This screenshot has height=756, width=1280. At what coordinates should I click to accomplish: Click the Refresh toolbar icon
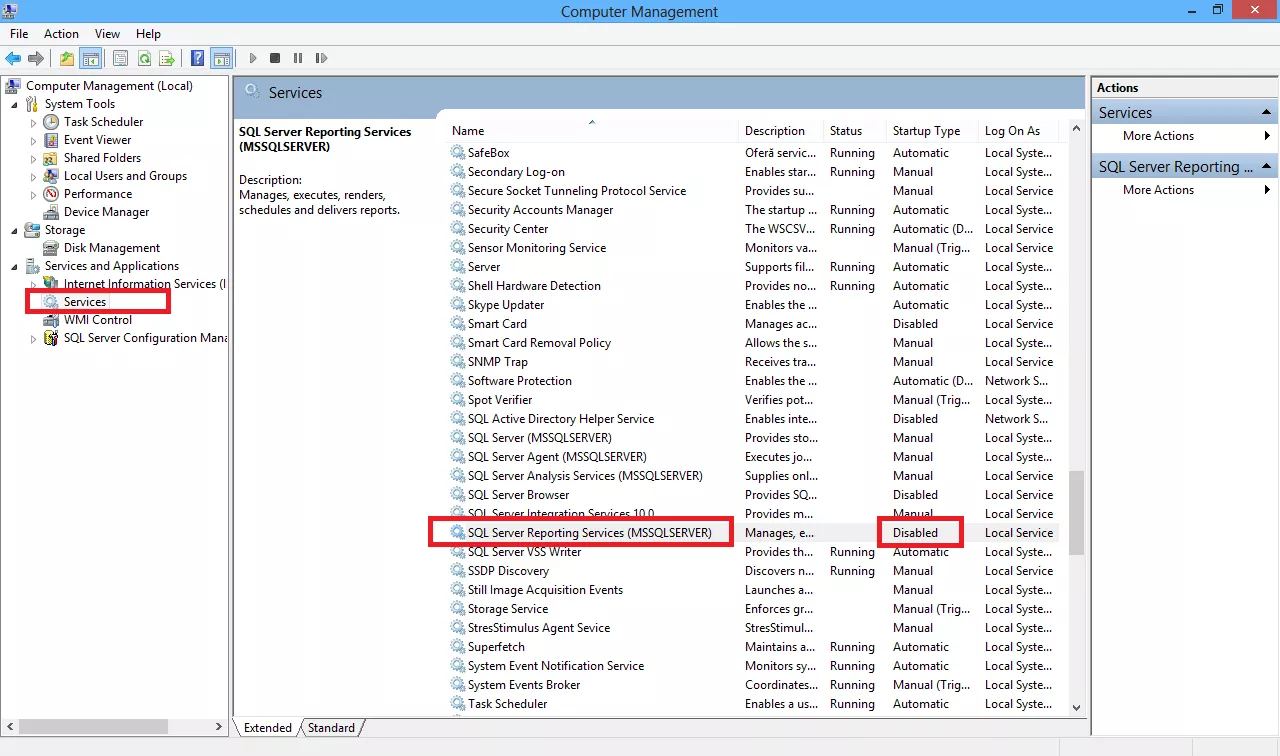144,59
